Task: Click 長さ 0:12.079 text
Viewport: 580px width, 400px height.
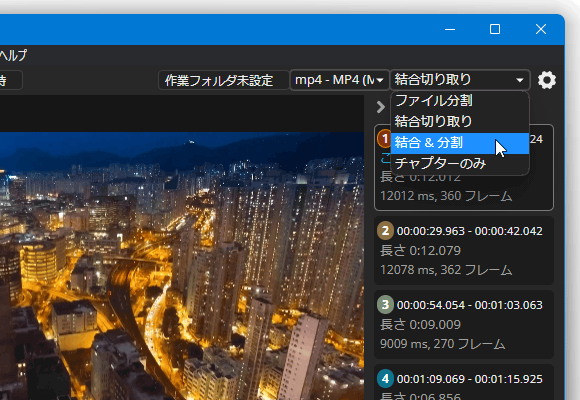Action: (420, 251)
